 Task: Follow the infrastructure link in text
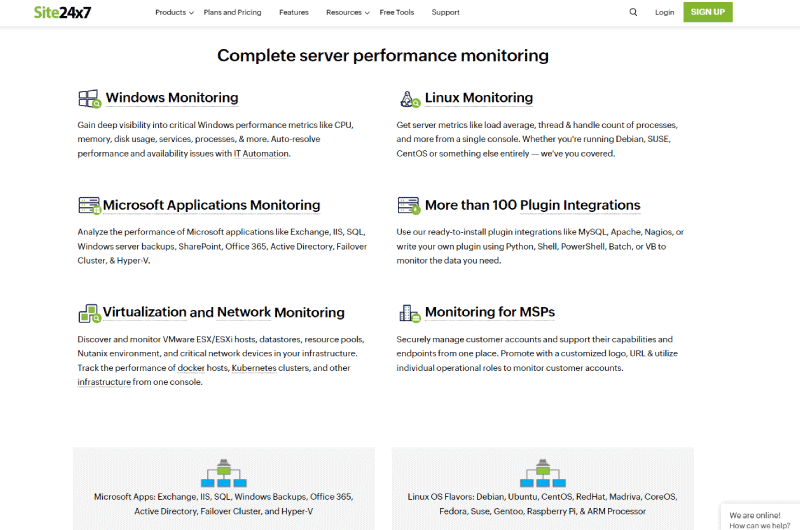click(104, 382)
